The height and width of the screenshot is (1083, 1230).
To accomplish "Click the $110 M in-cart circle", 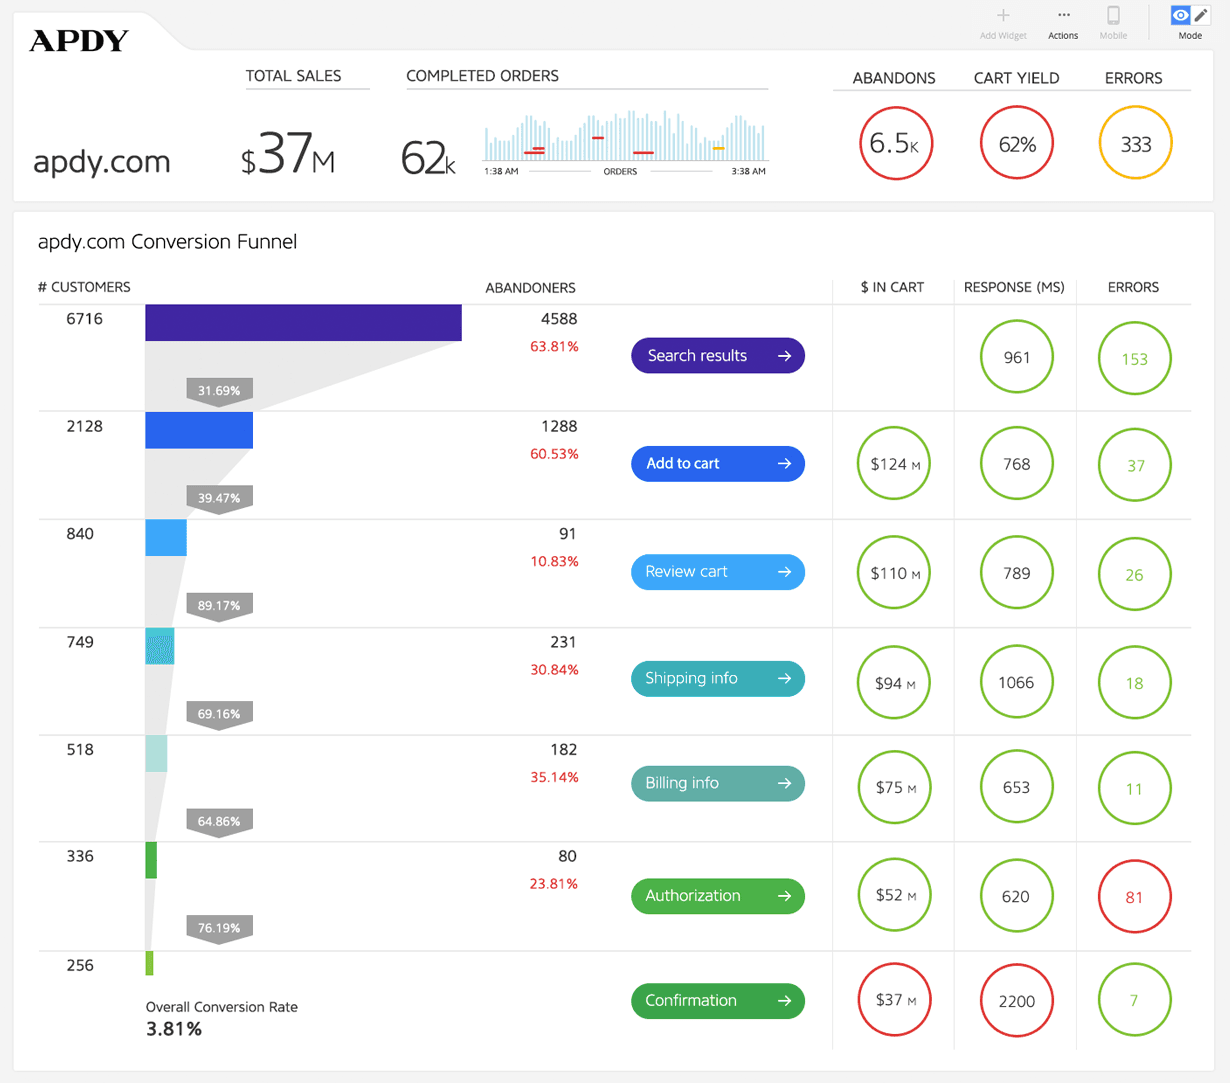I will (x=894, y=573).
